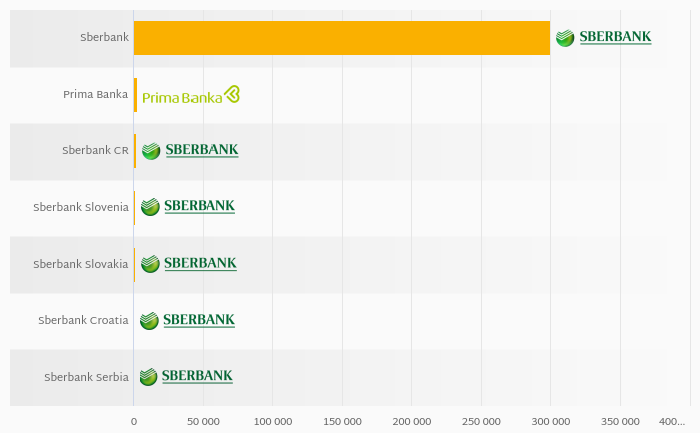This screenshot has height=433, width=700.
Task: Click the '300 000' axis value
Action: tap(550, 421)
